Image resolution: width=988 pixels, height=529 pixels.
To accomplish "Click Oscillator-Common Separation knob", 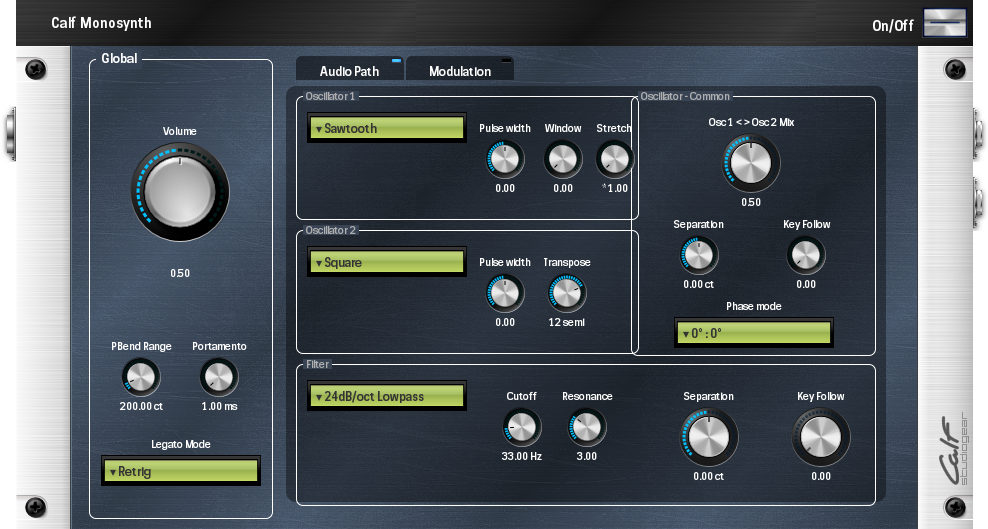I will (x=699, y=256).
